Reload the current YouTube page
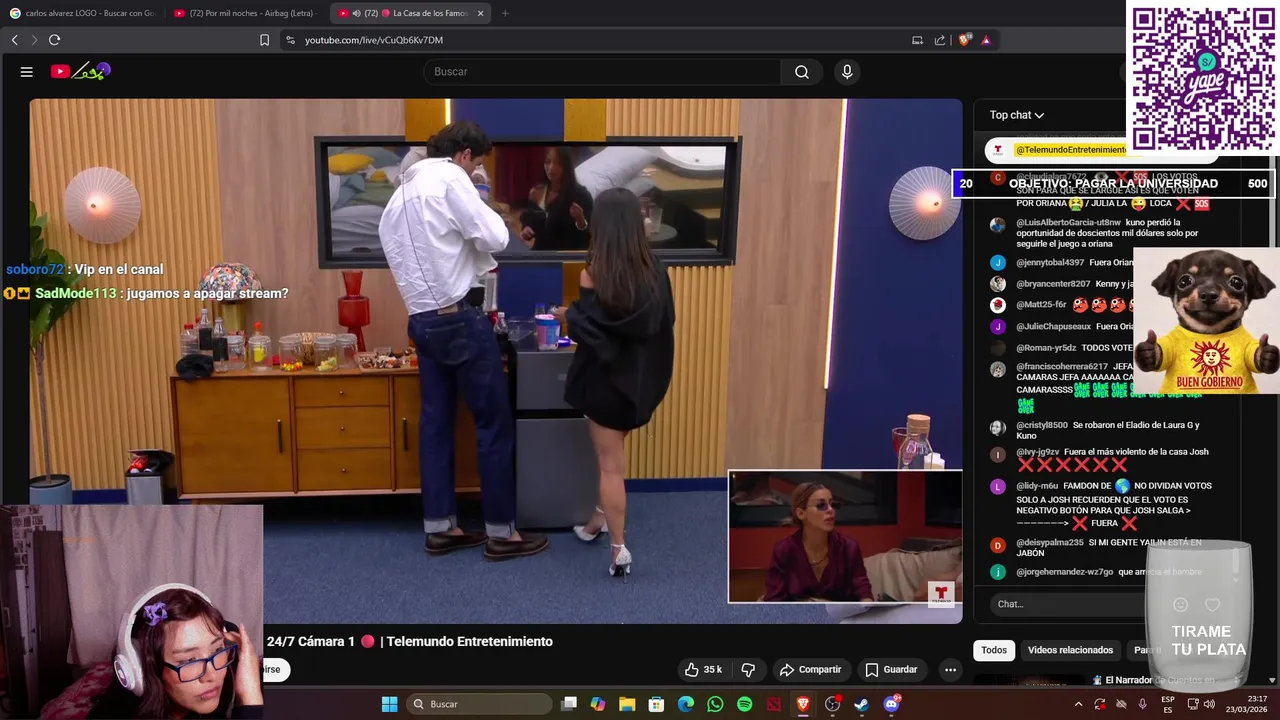The image size is (1280, 720). [54, 40]
